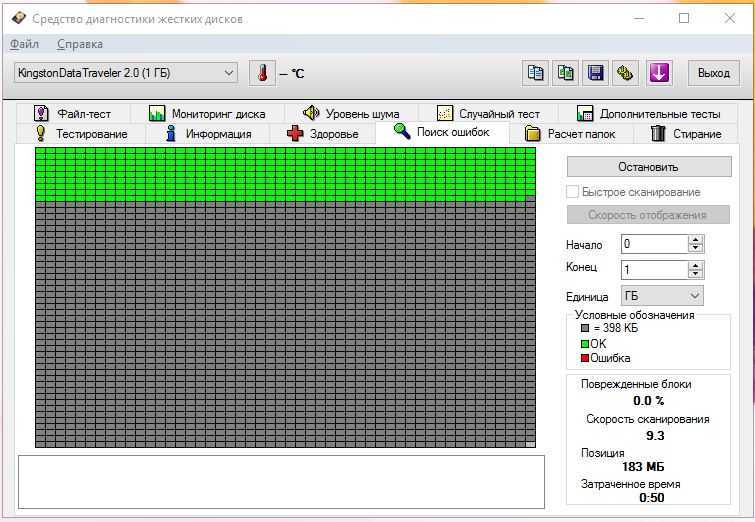Image resolution: width=755 pixels, height=522 pixels.
Task: Click the Позиция label
Action: [602, 453]
